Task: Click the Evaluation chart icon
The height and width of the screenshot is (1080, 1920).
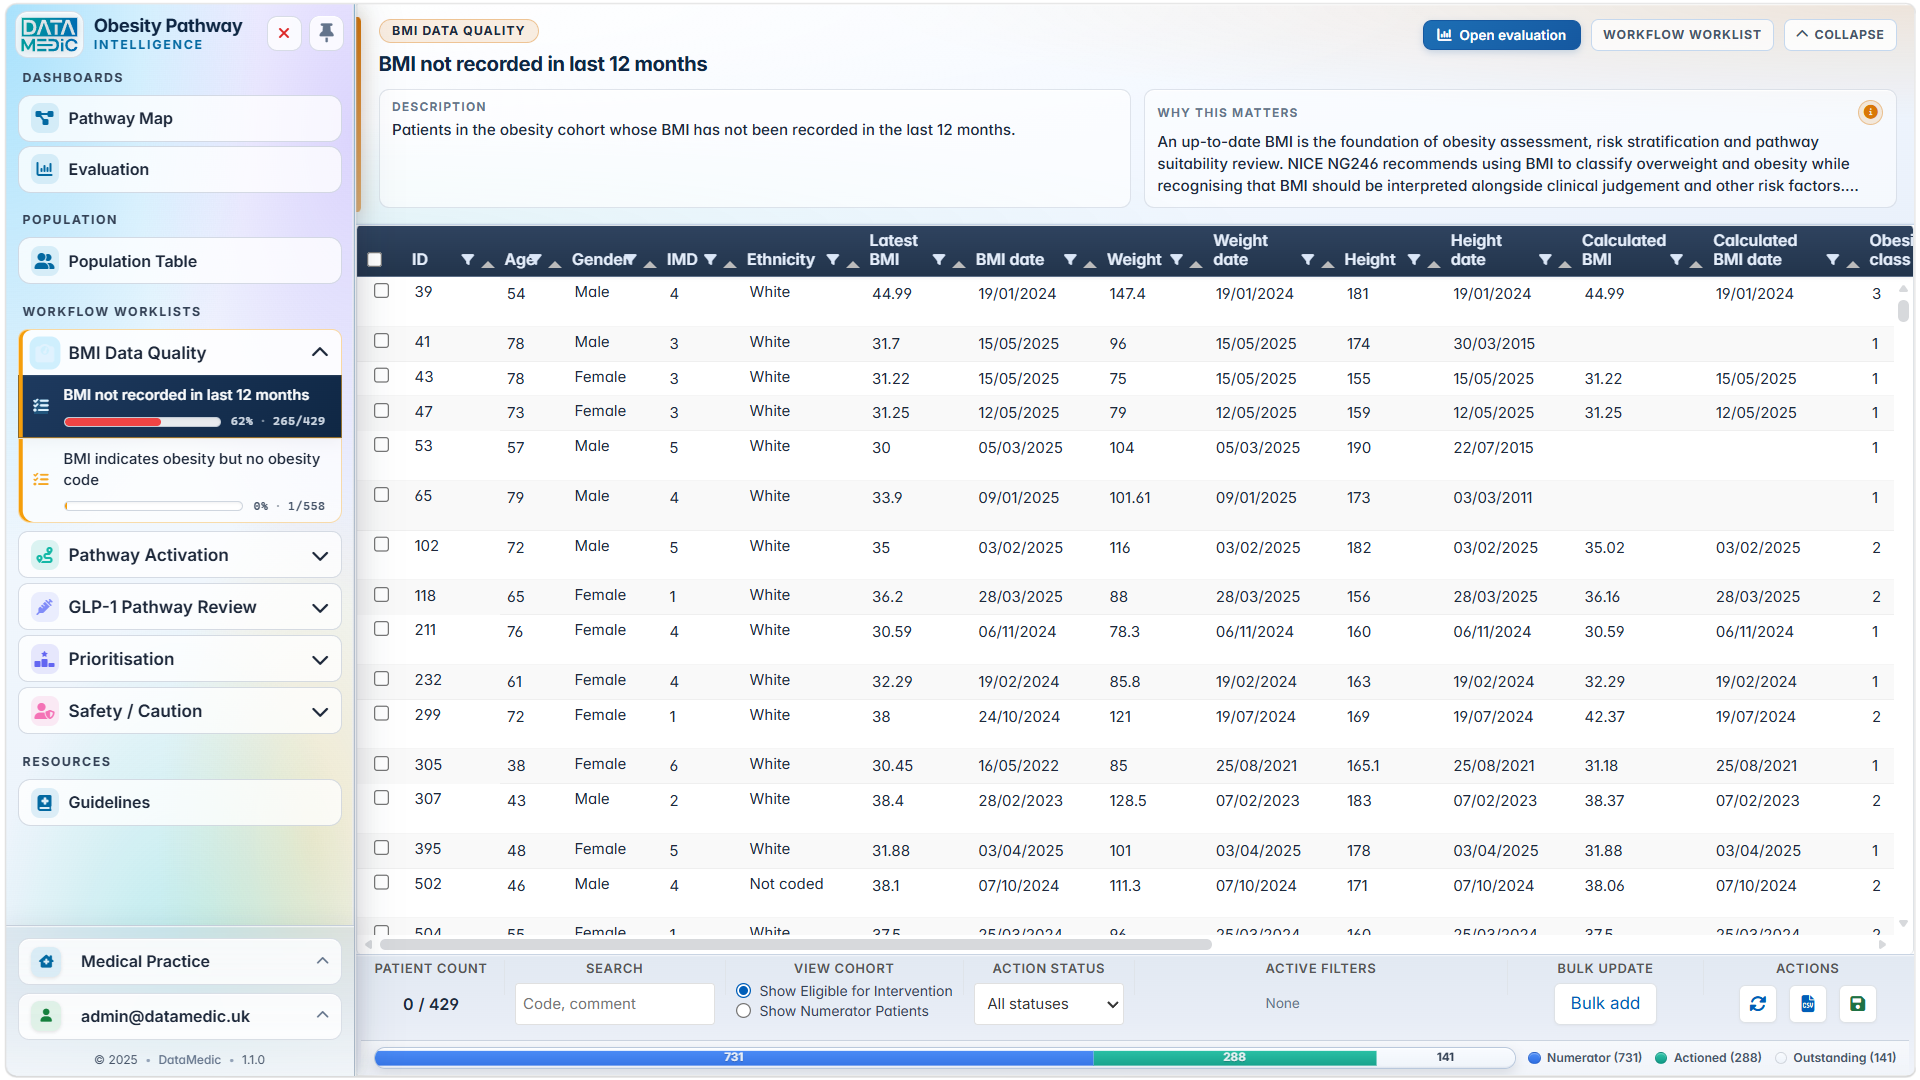Action: [x=45, y=169]
